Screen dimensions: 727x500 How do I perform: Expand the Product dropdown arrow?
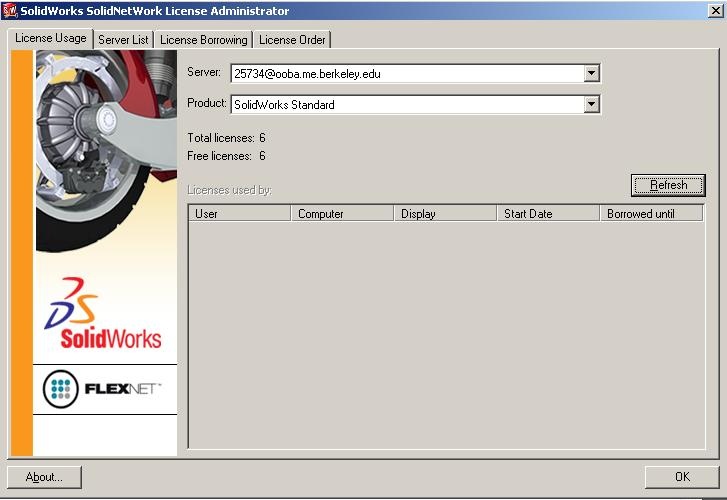coord(591,104)
